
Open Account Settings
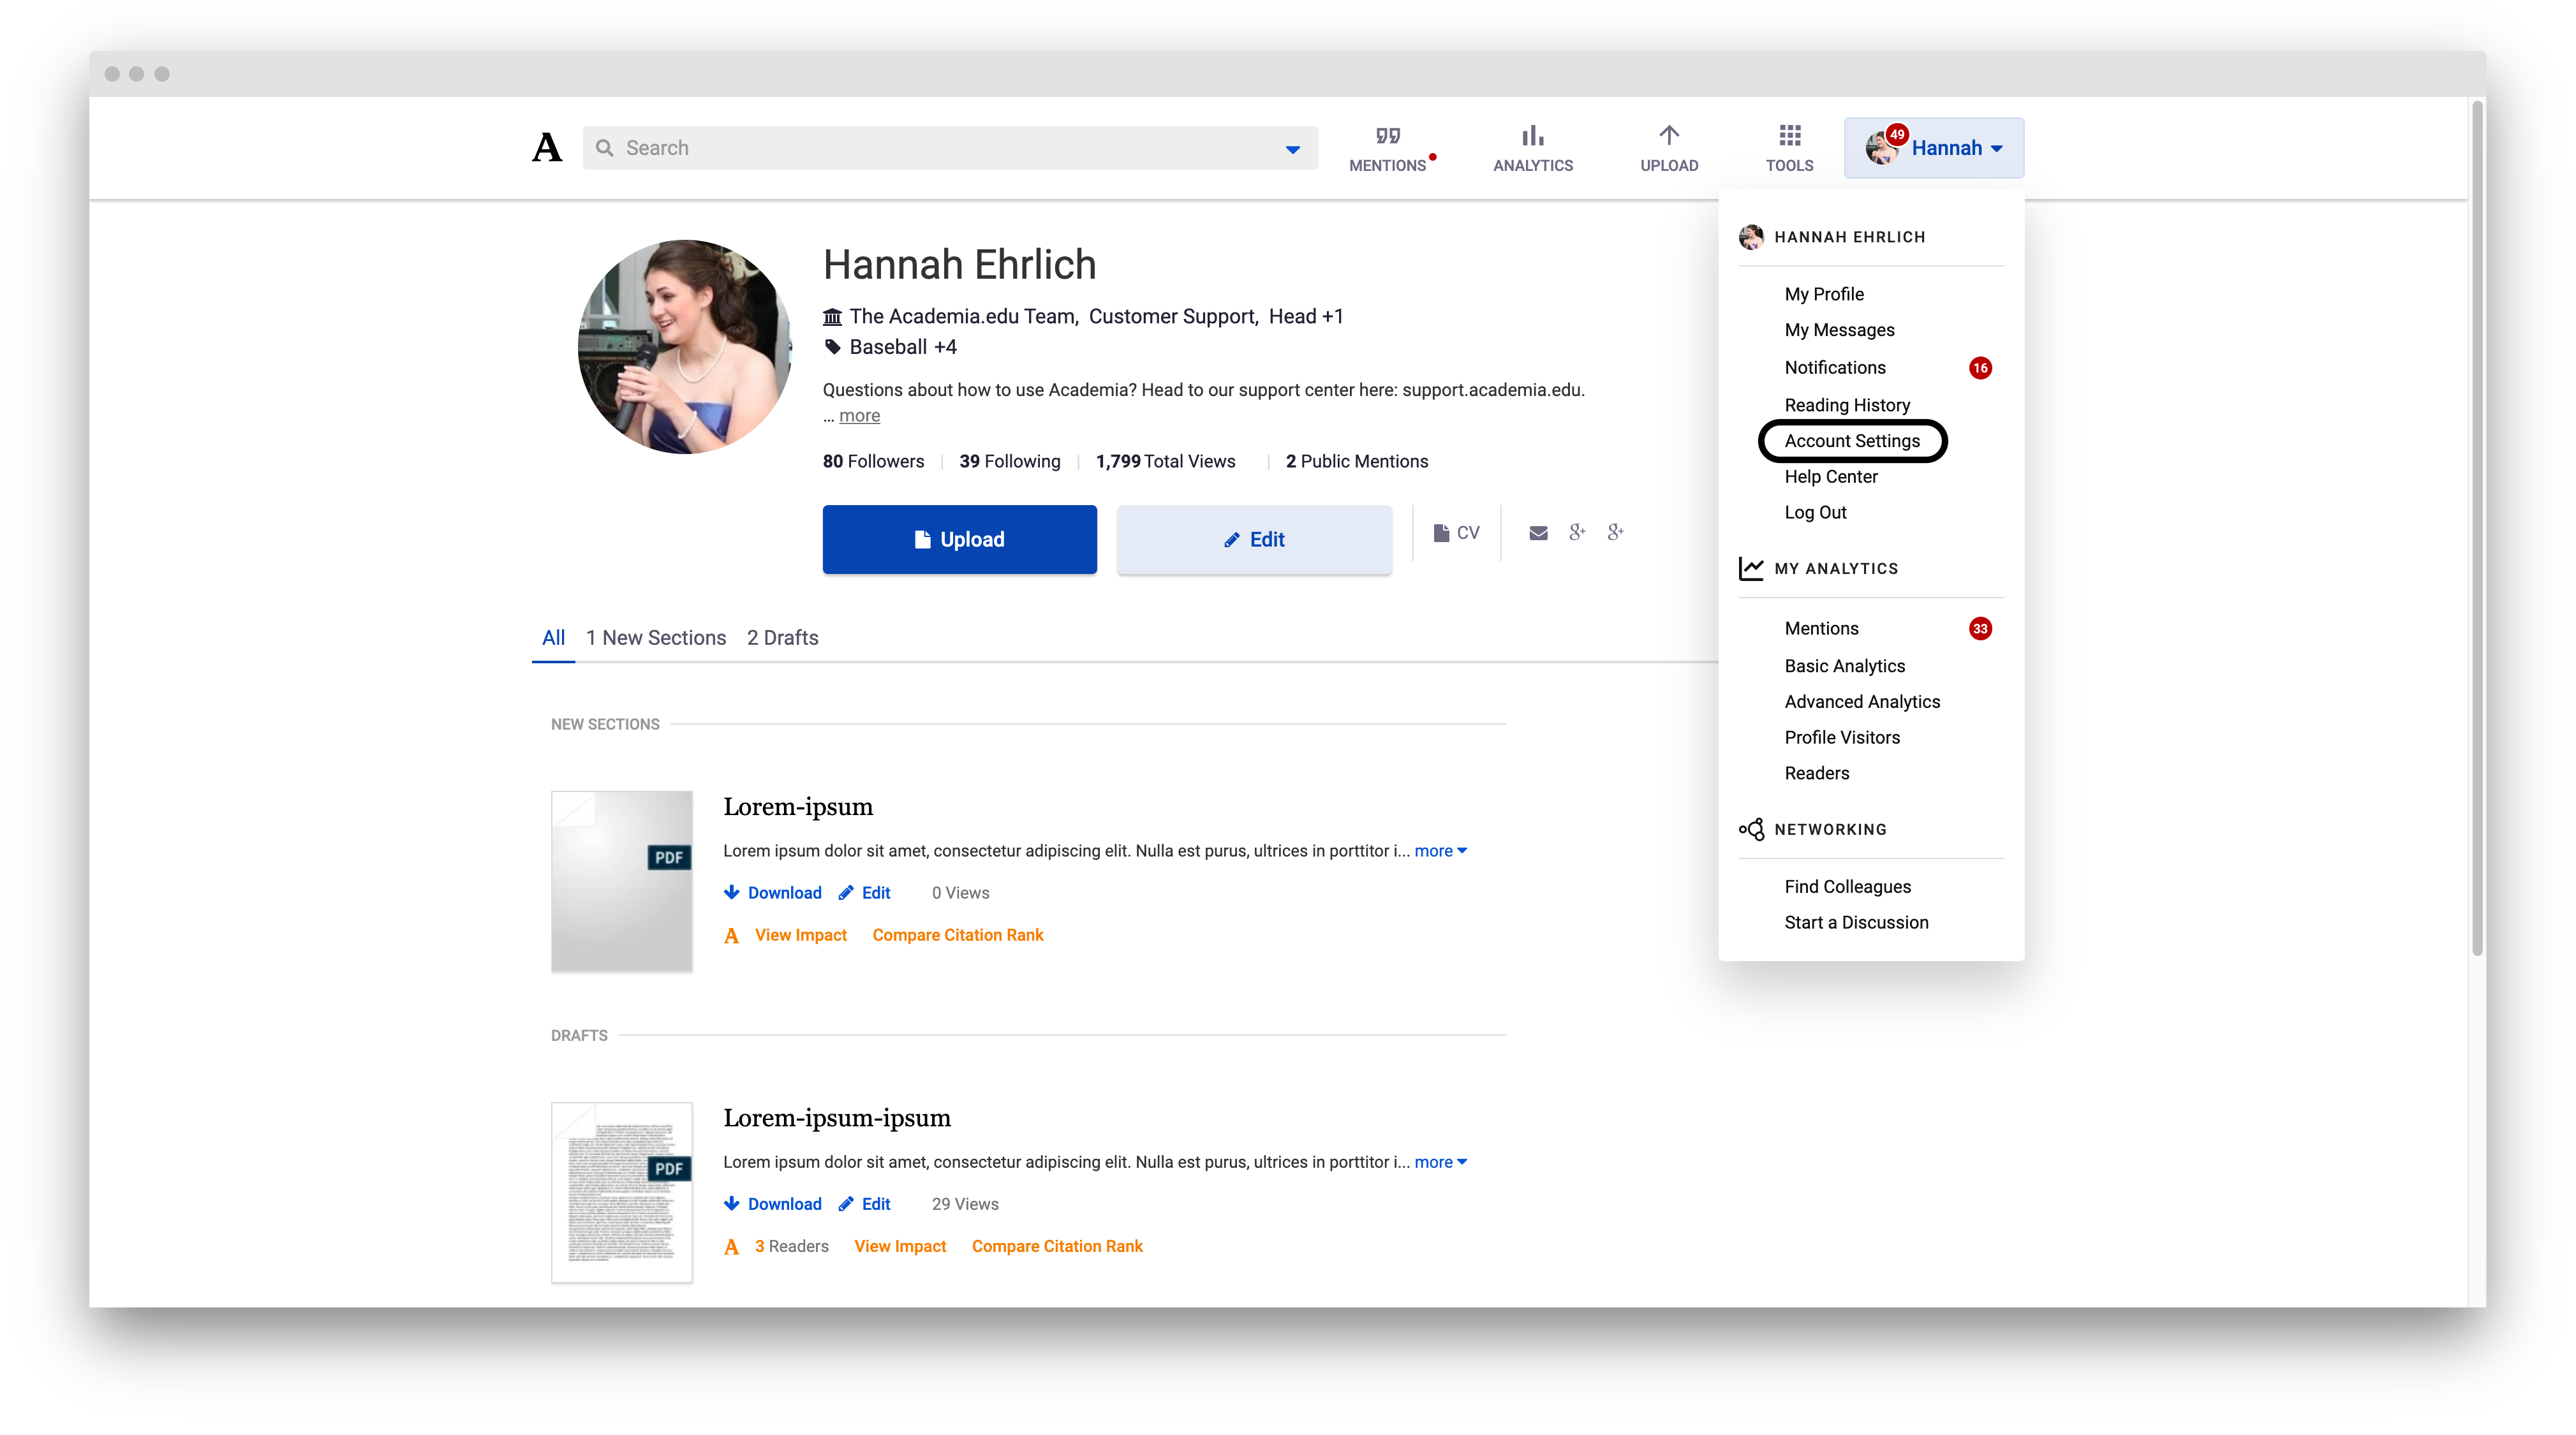(1852, 441)
